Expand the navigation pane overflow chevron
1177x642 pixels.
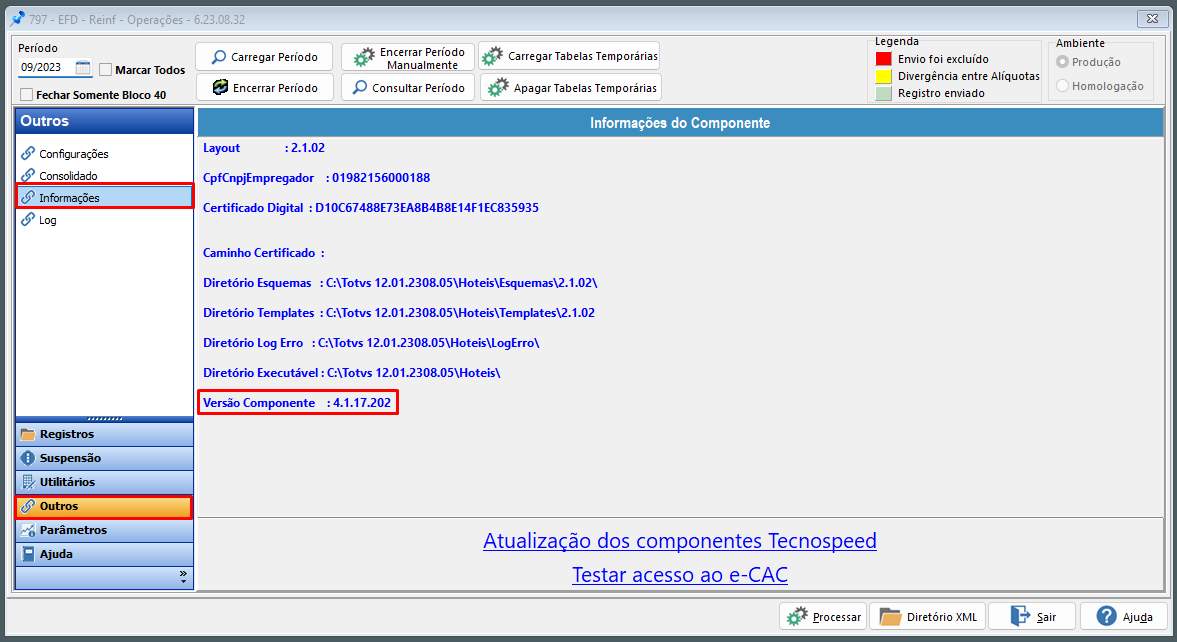[183, 577]
